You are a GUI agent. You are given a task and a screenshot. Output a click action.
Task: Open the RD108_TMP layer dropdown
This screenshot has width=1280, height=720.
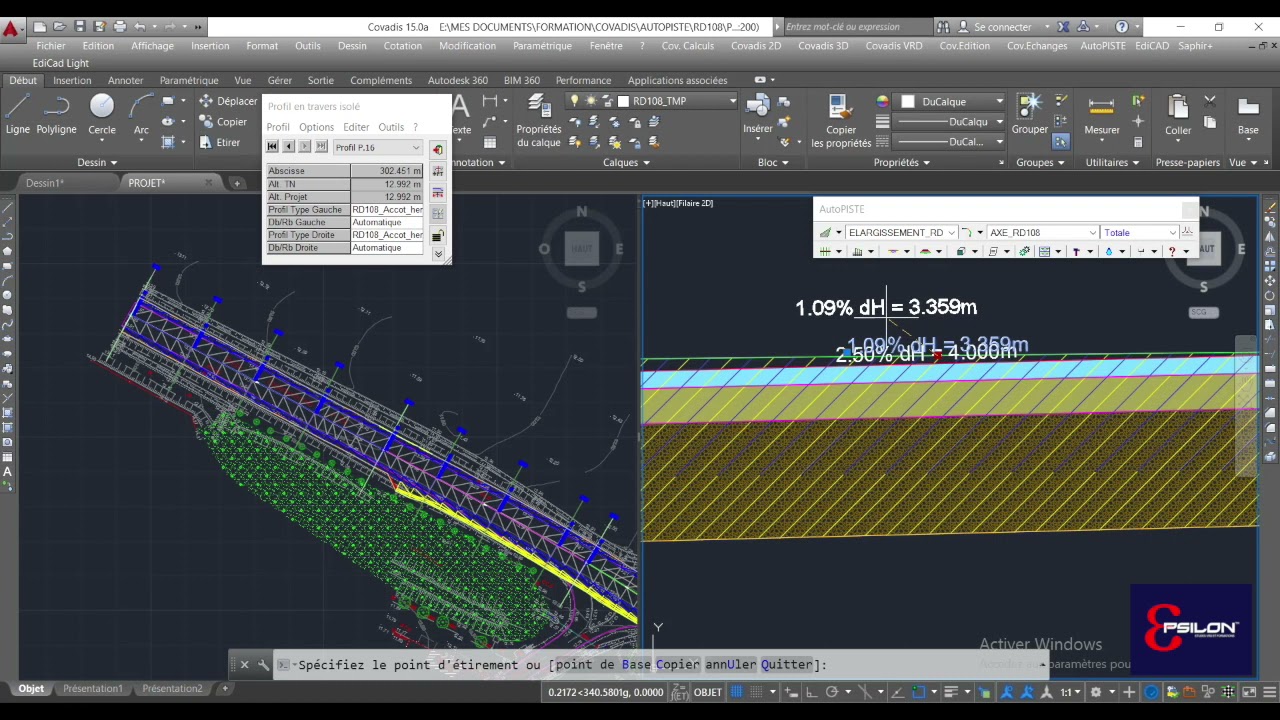[732, 101]
